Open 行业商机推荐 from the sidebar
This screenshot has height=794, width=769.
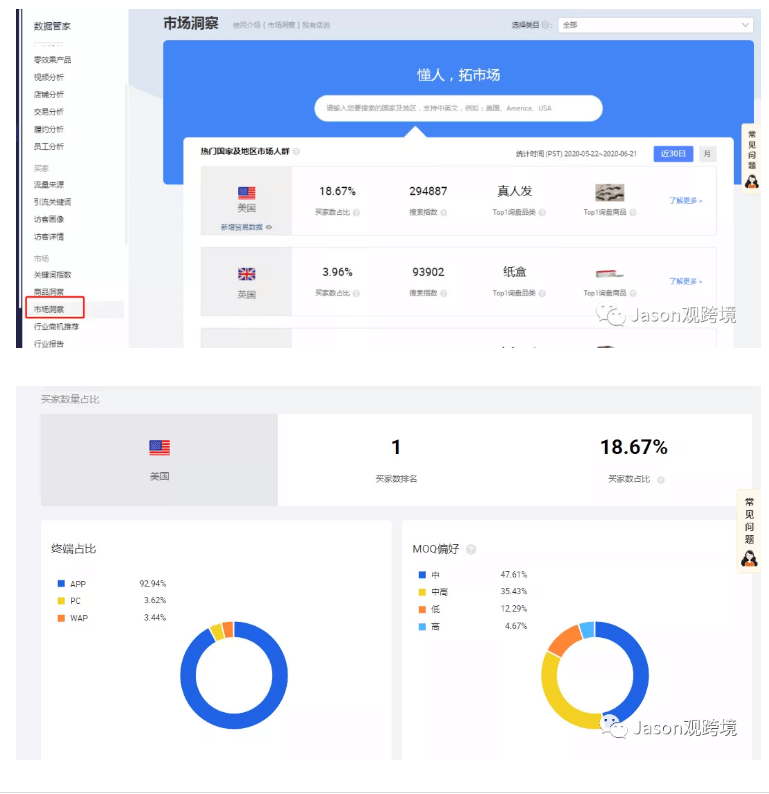(x=56, y=326)
